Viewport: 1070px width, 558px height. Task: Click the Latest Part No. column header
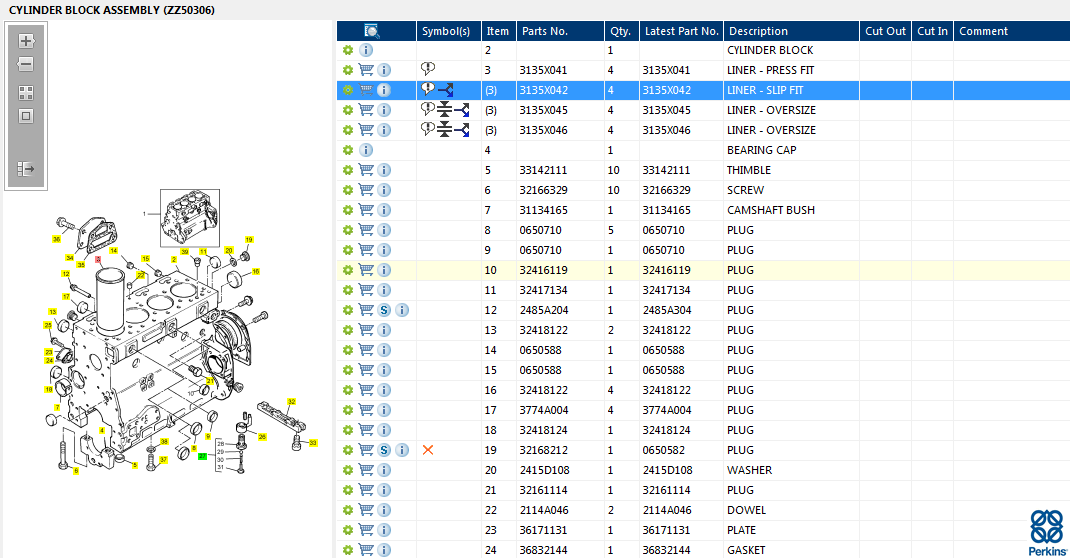[680, 31]
